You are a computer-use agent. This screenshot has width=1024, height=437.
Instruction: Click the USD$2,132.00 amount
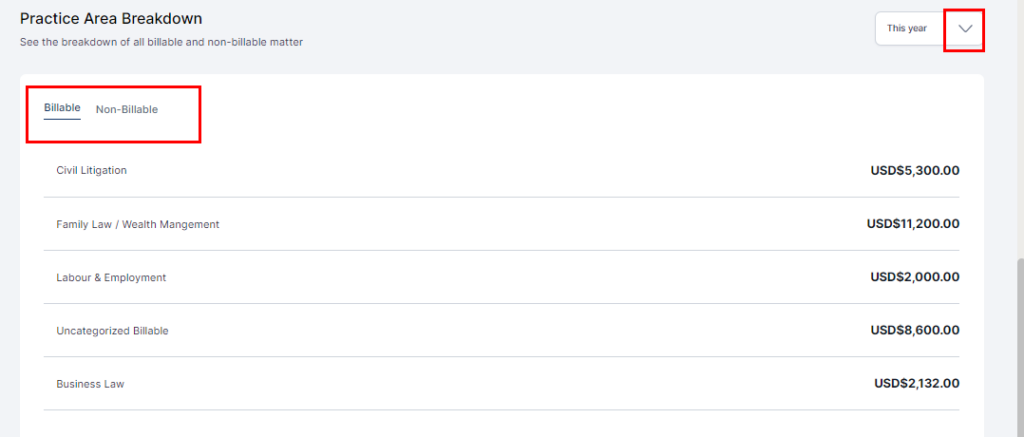[916, 384]
